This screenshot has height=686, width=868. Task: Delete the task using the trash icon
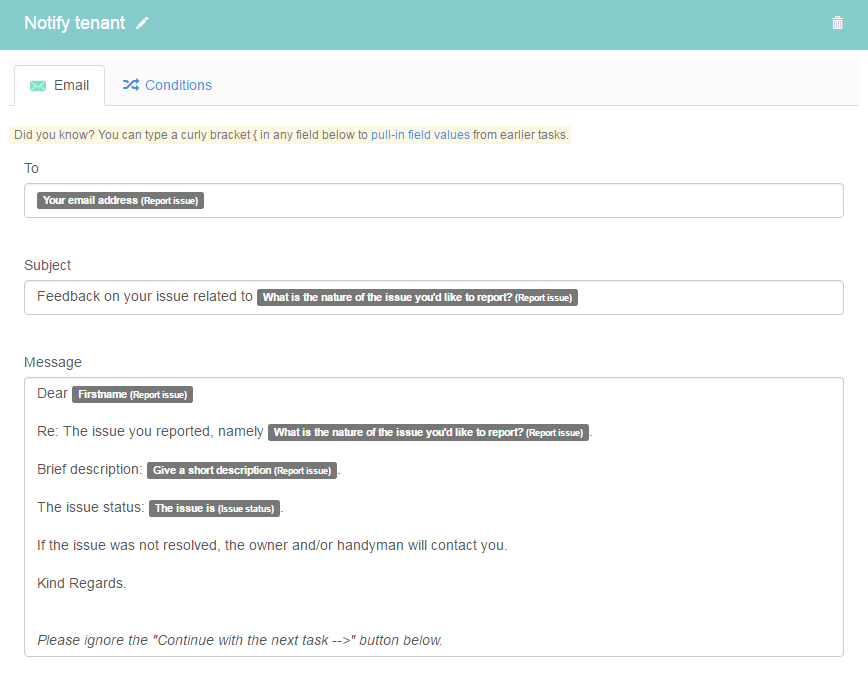point(838,23)
